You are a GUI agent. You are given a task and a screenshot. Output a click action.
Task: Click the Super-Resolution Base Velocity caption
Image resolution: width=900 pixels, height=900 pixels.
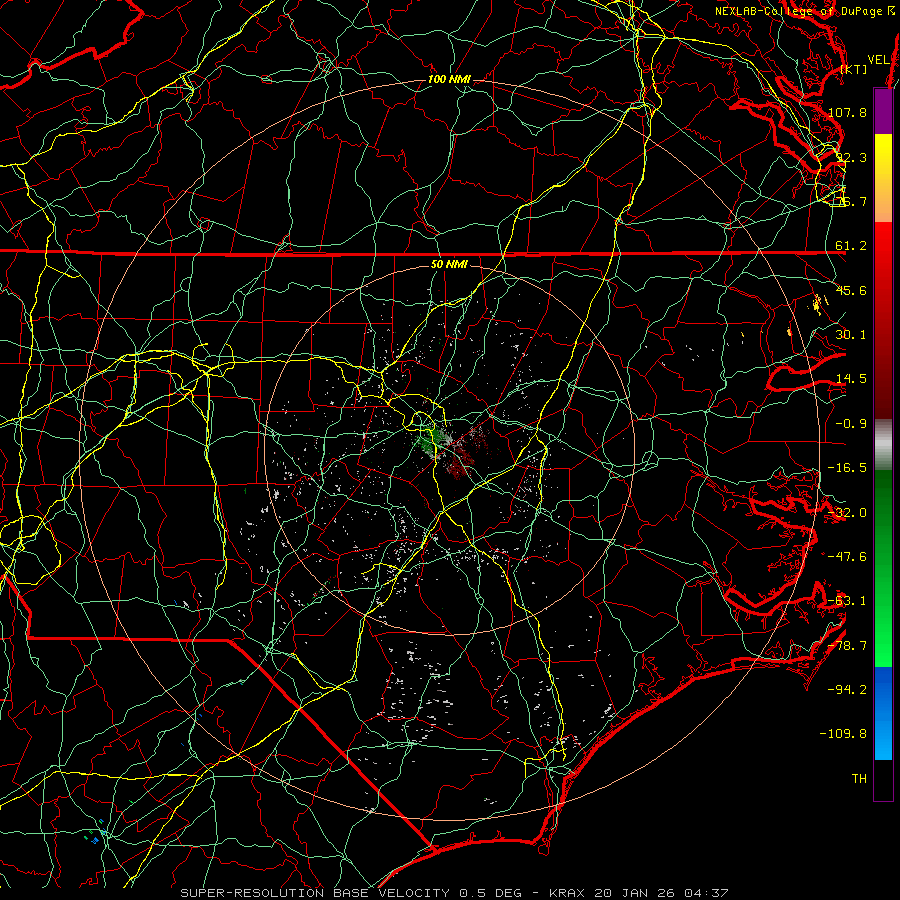454,893
